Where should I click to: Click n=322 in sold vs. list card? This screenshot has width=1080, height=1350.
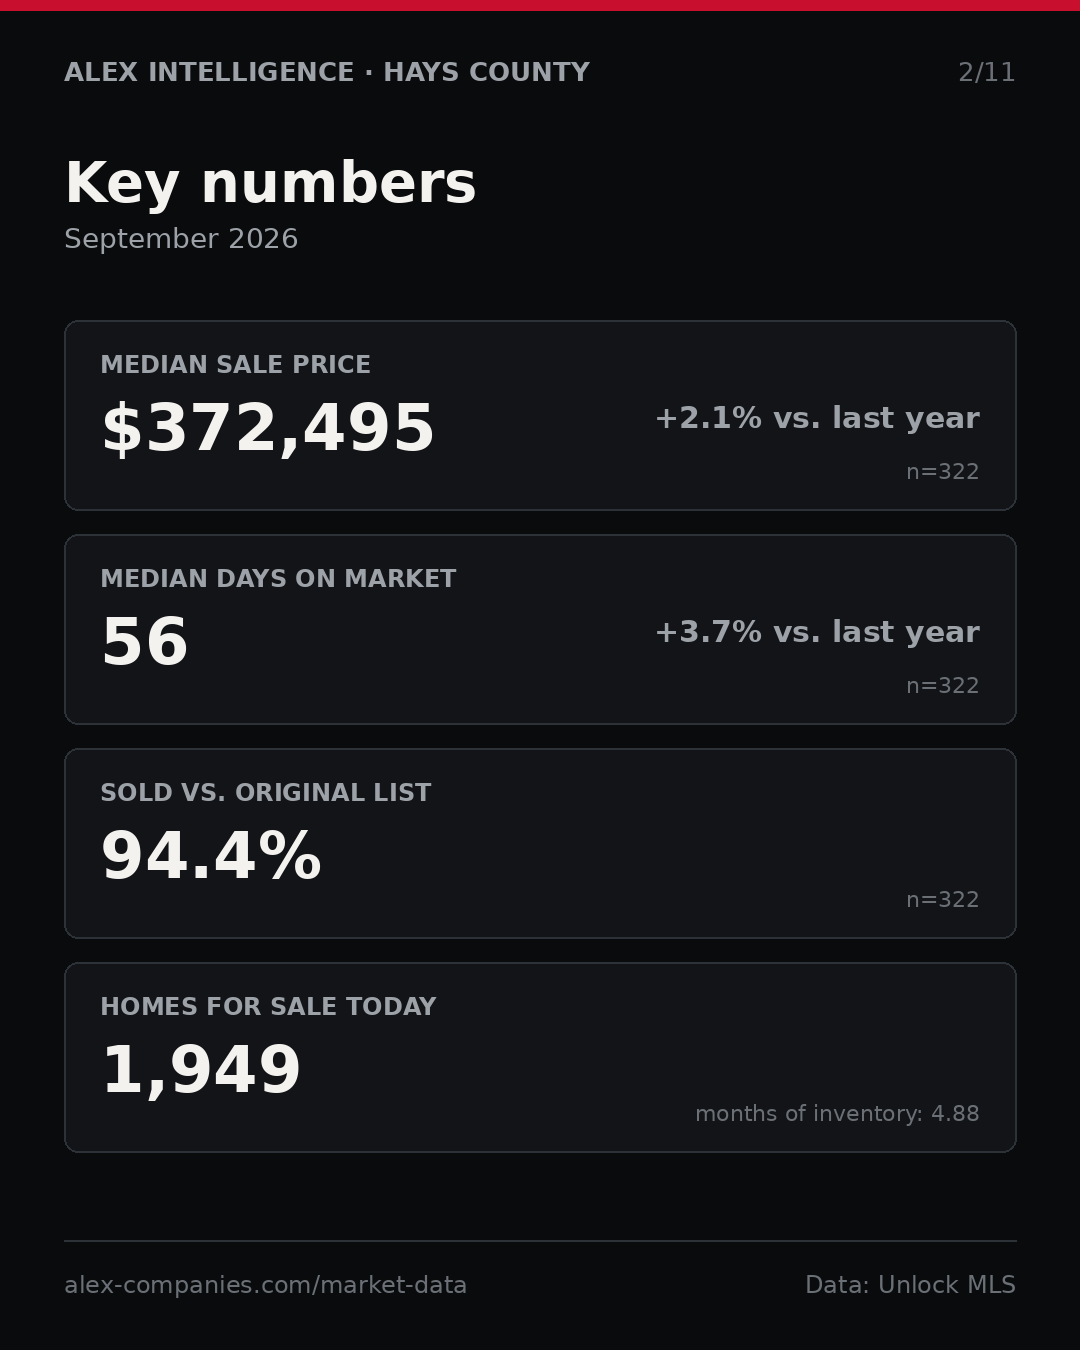[x=943, y=900]
